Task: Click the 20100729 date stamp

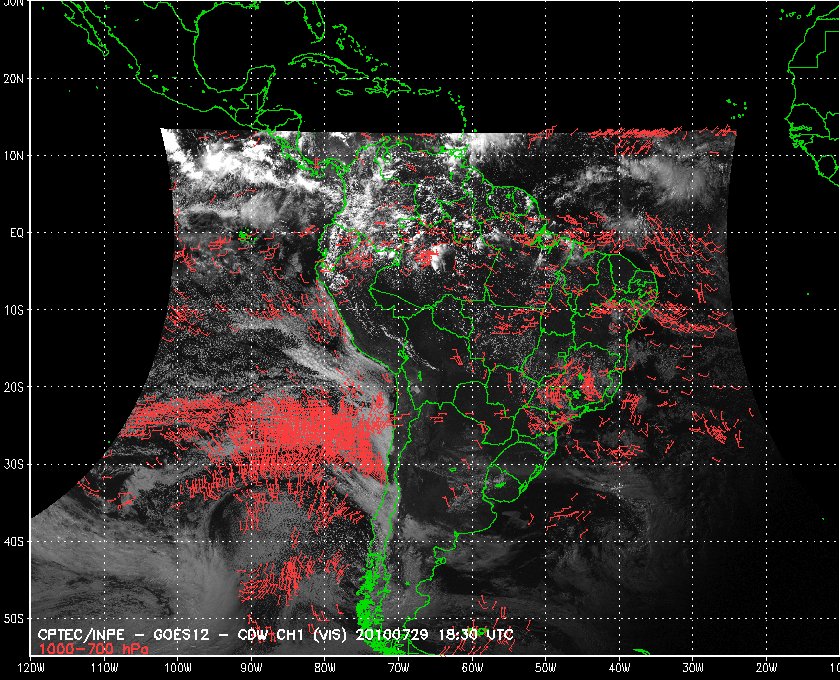Action: pyautogui.click(x=392, y=635)
